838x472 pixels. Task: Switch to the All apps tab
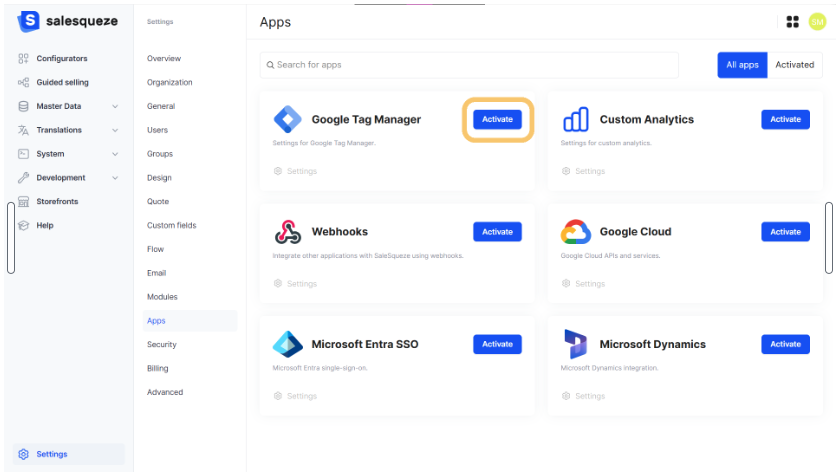coord(742,65)
